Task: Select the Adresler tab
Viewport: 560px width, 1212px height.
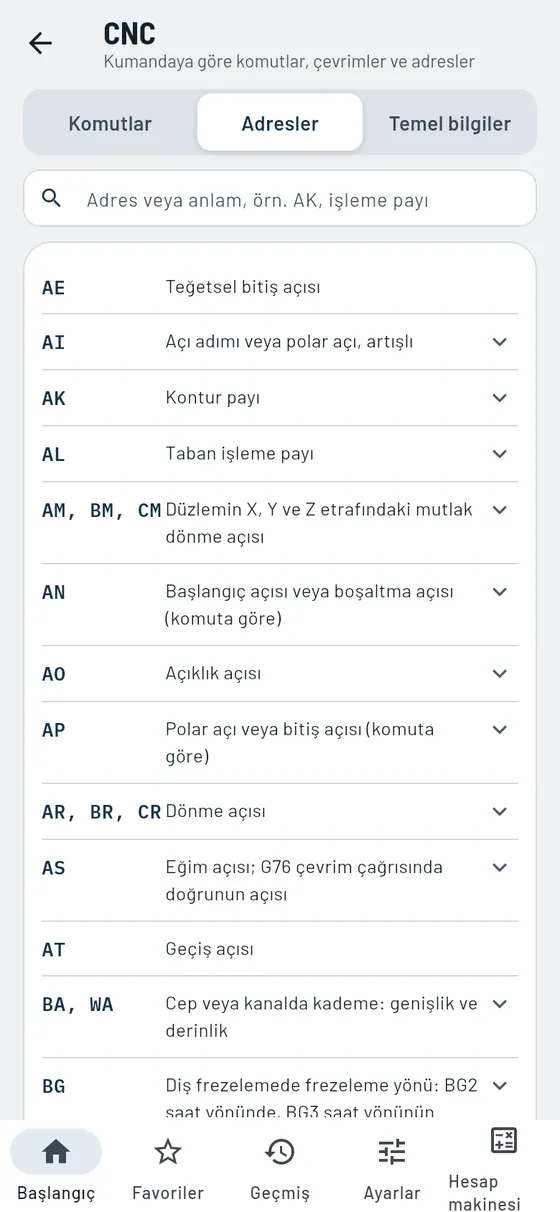Action: pos(280,124)
